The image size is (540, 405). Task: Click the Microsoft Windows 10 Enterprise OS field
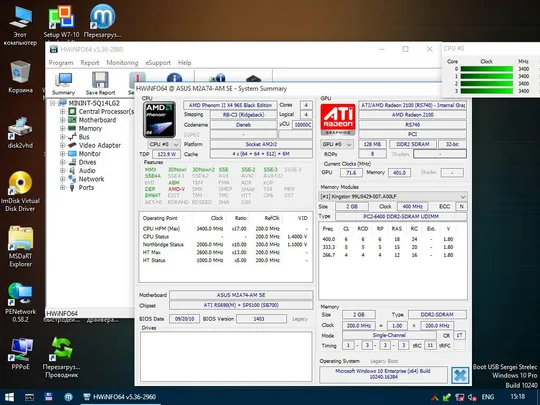coord(383,374)
